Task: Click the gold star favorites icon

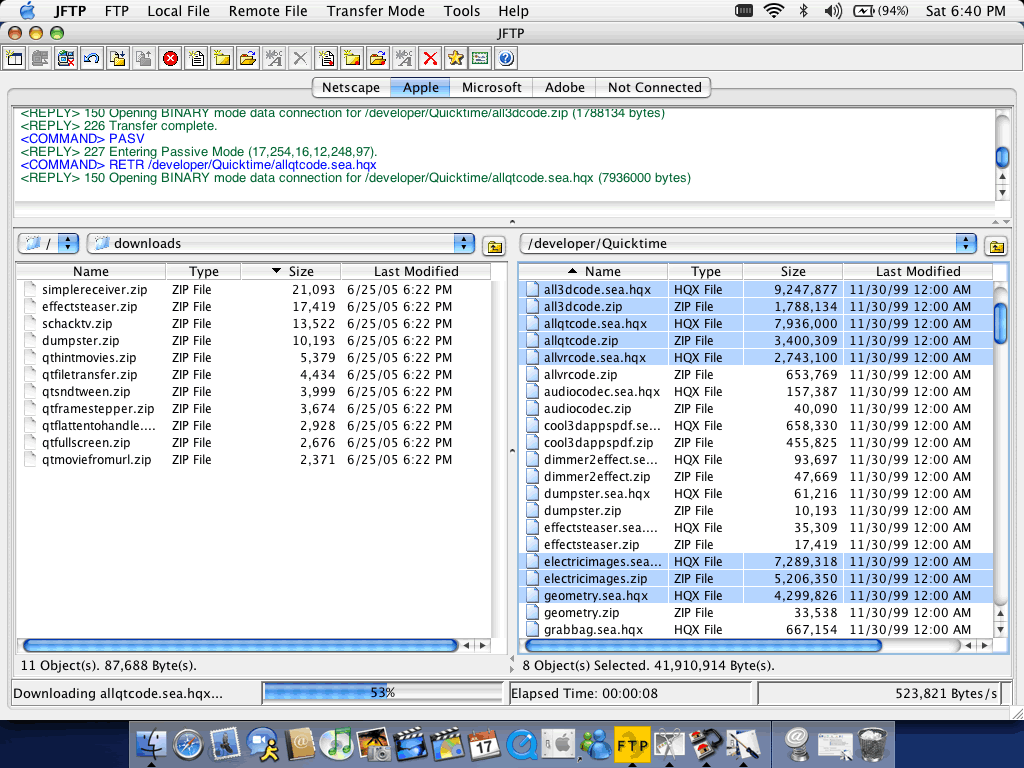Action: [x=456, y=59]
